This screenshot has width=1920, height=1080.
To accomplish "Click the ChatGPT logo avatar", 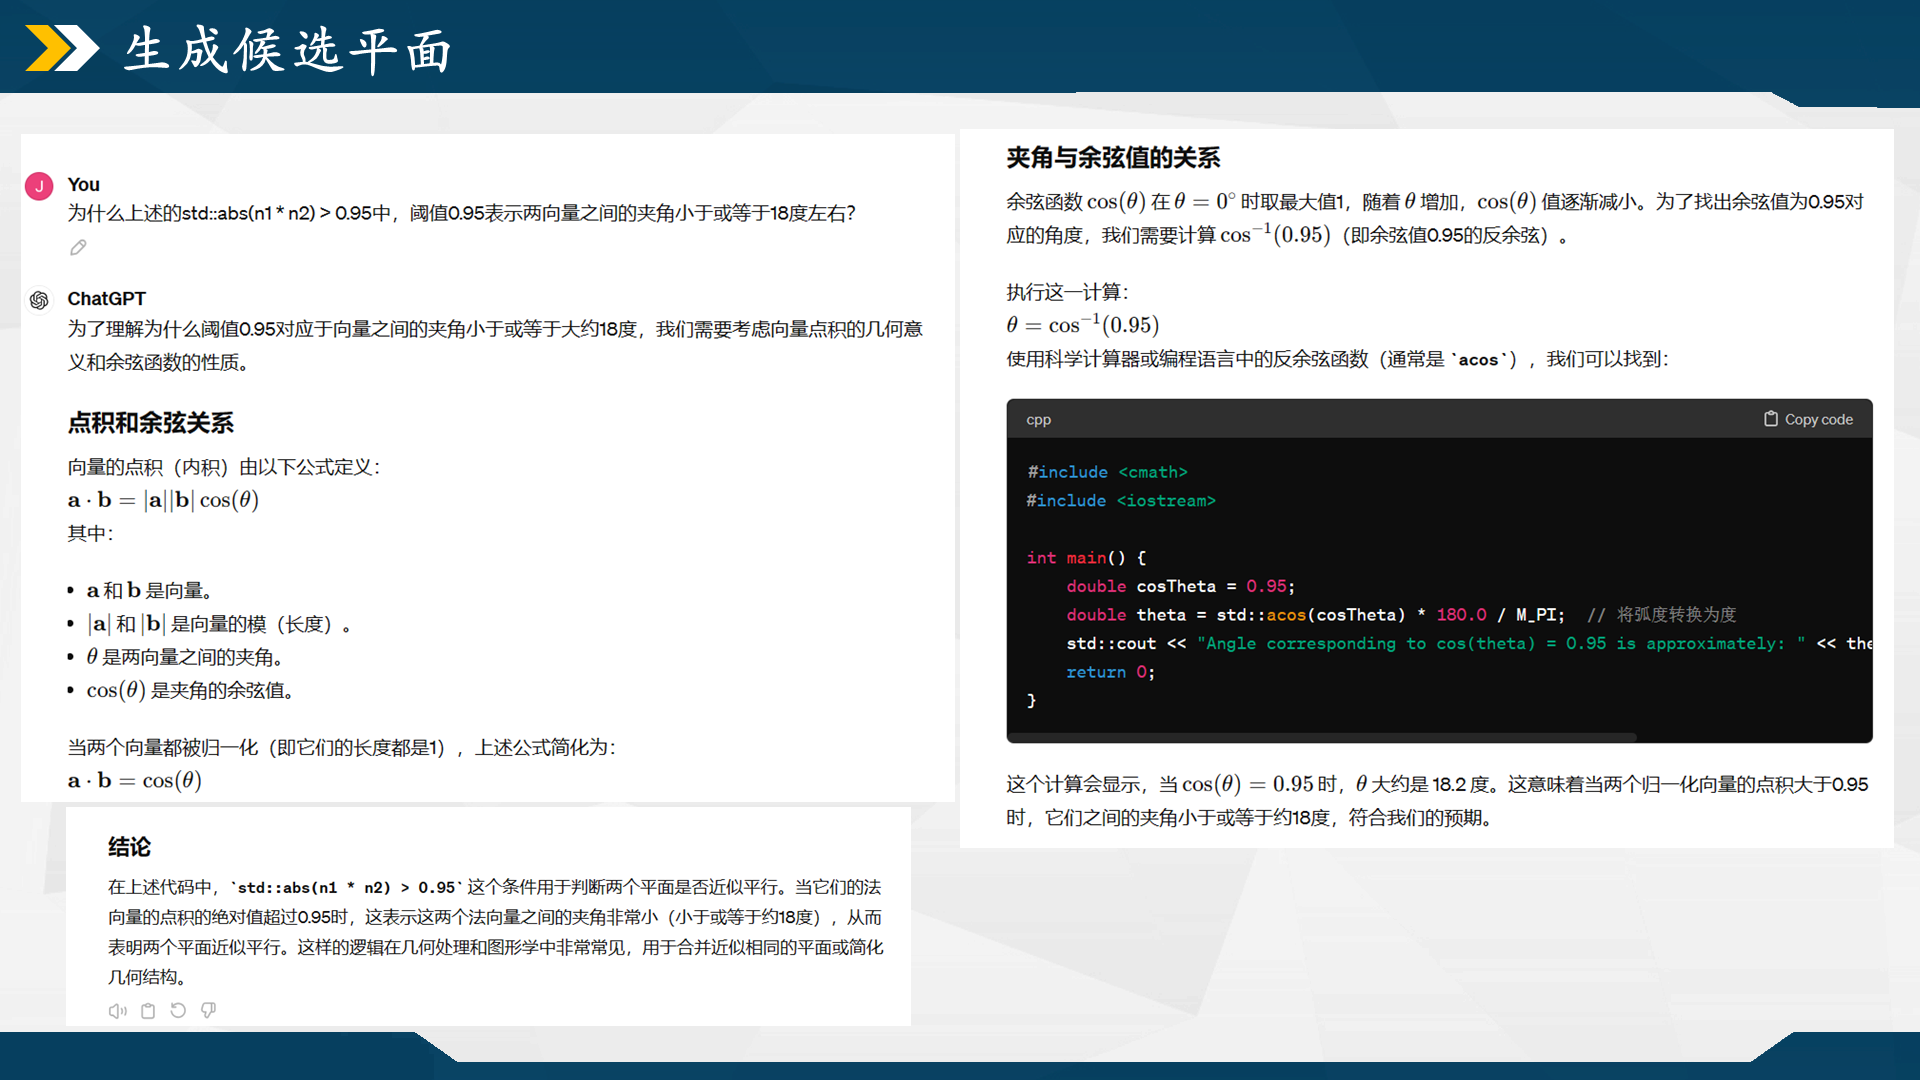I will point(39,300).
